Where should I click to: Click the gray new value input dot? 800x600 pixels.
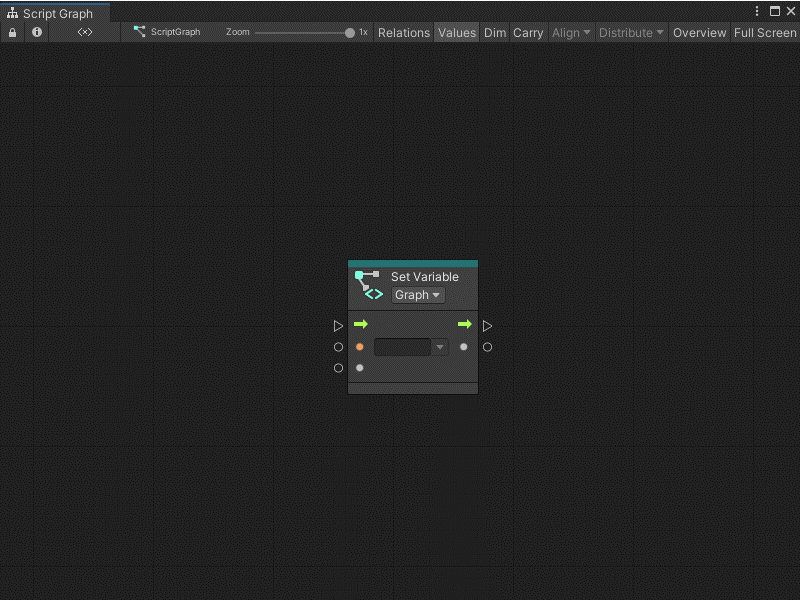tap(360, 368)
